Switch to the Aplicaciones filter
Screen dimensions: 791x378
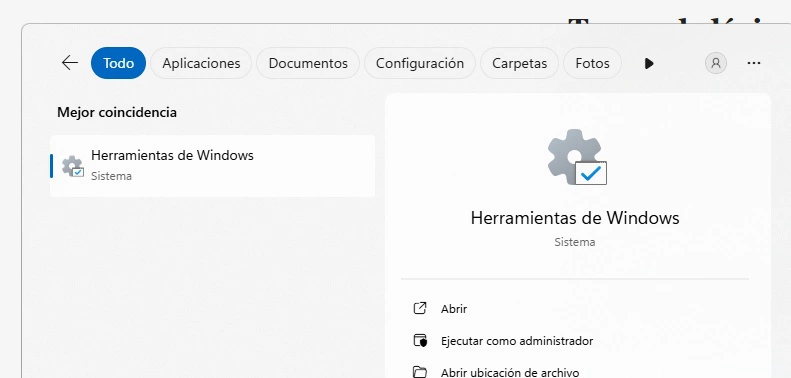[x=201, y=63]
